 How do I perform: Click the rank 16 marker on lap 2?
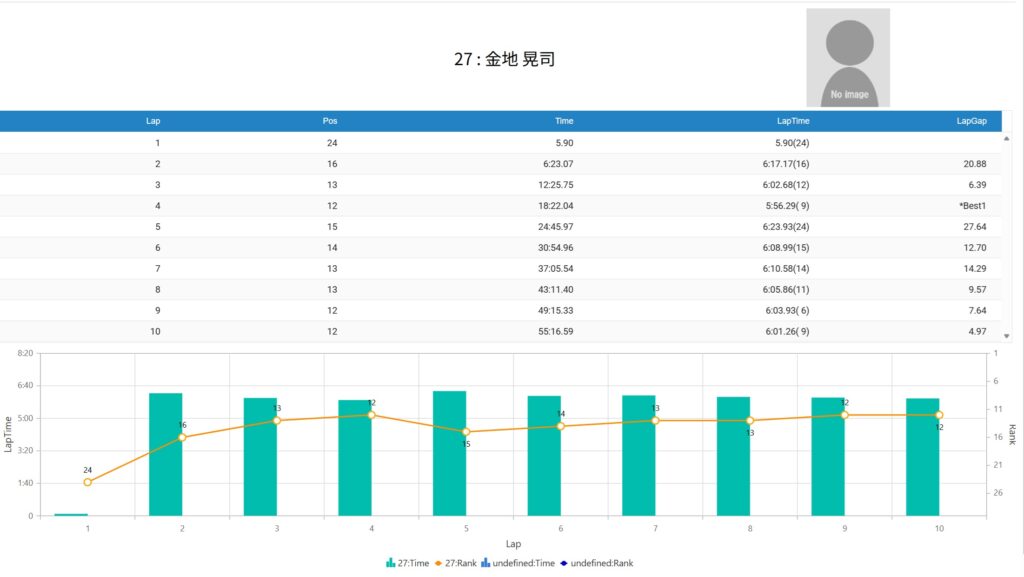point(182,437)
